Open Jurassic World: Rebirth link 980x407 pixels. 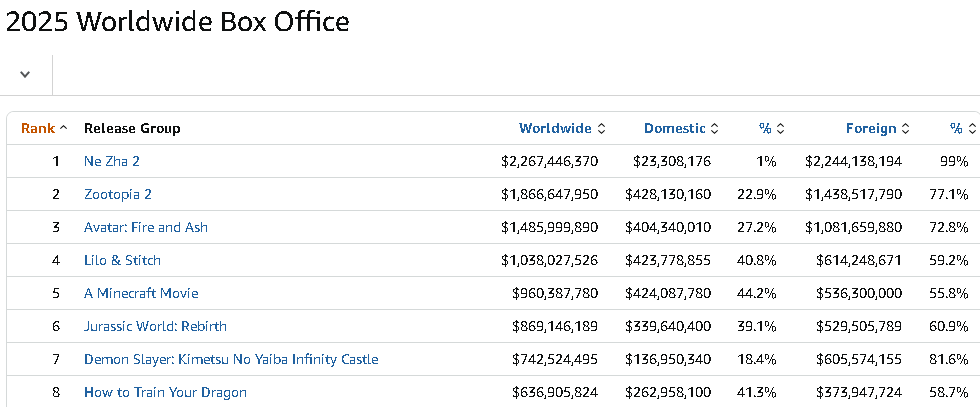click(155, 326)
